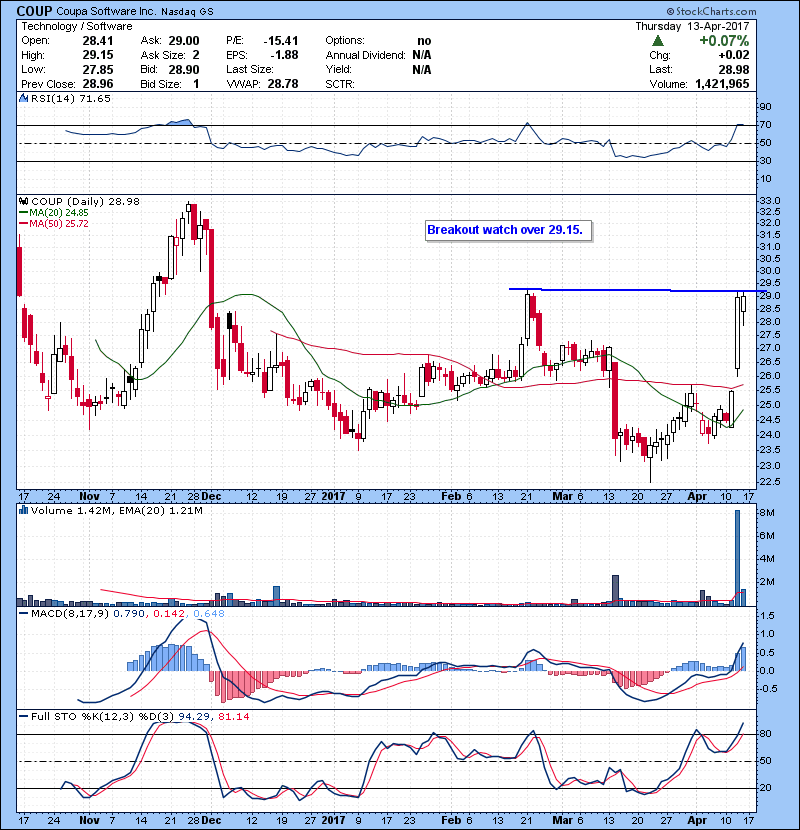
Task: Click the Open value 28.41
Action: click(98, 41)
